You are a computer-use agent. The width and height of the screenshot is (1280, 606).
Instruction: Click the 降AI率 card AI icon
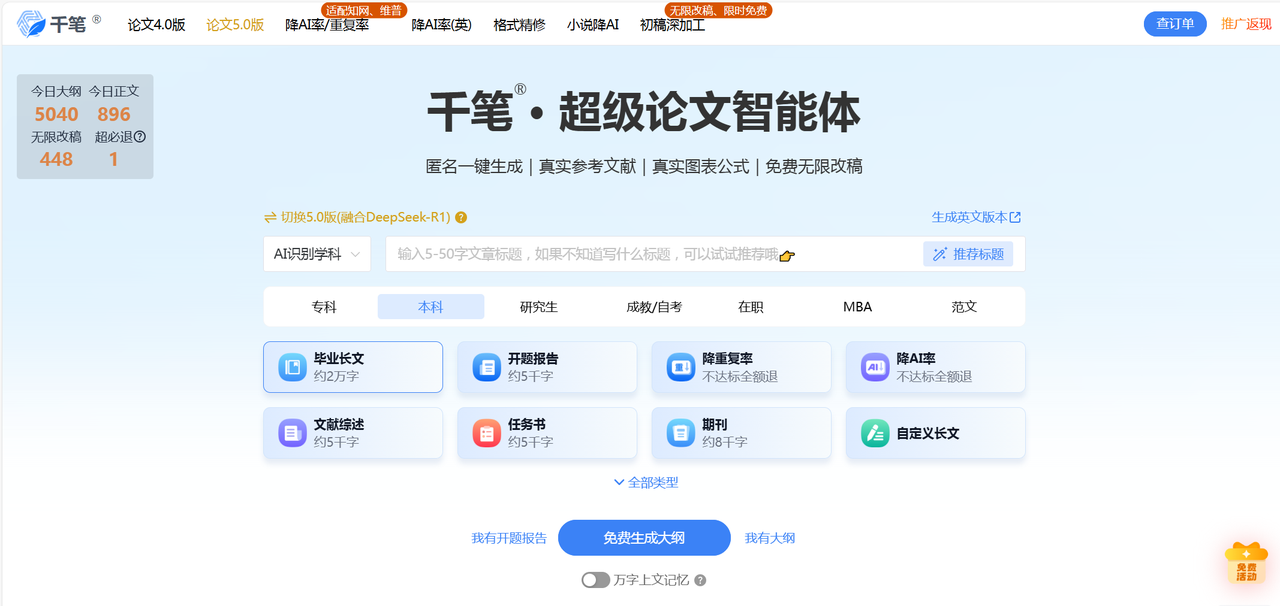pyautogui.click(x=875, y=367)
